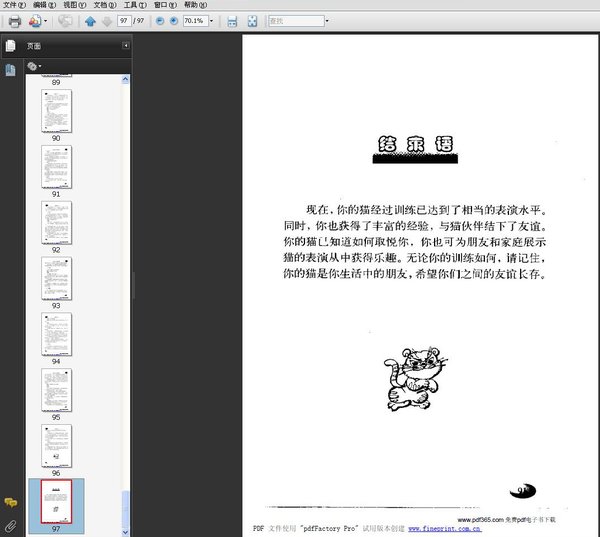This screenshot has height=537, width=600.
Task: Open the Bookmarks panel icon
Action: pyautogui.click(x=10, y=70)
